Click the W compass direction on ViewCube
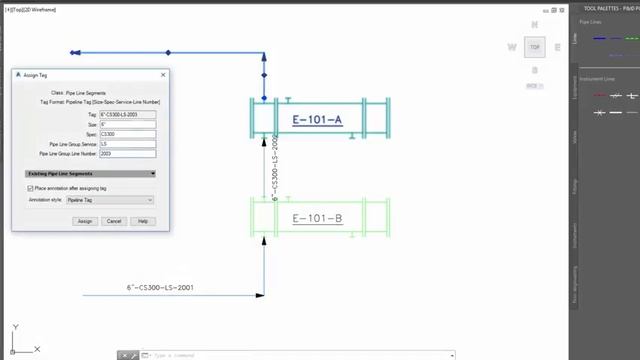 tap(512, 47)
